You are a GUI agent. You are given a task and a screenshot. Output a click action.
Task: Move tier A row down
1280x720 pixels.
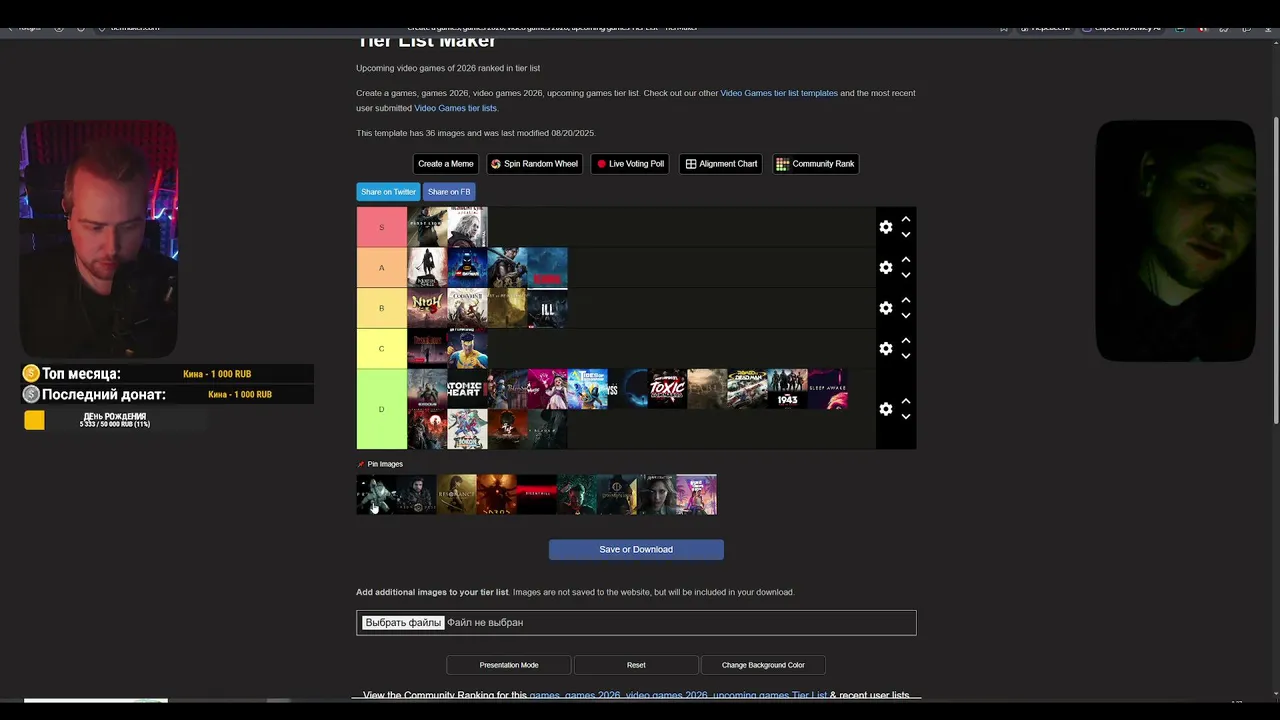pyautogui.click(x=905, y=275)
